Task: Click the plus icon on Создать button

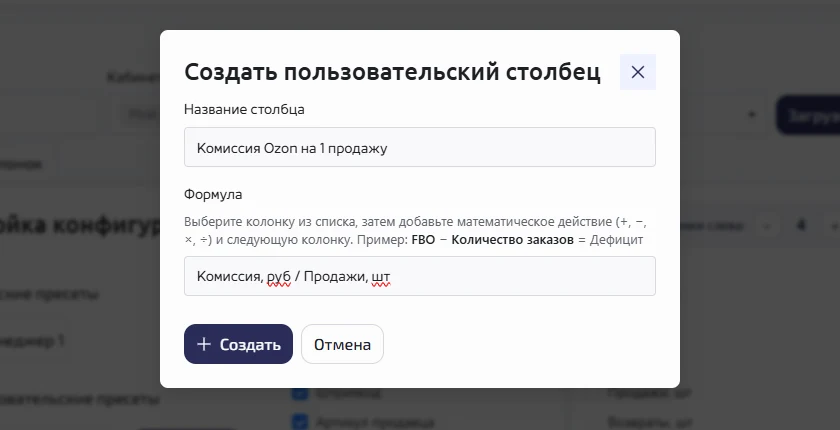Action: [204, 344]
